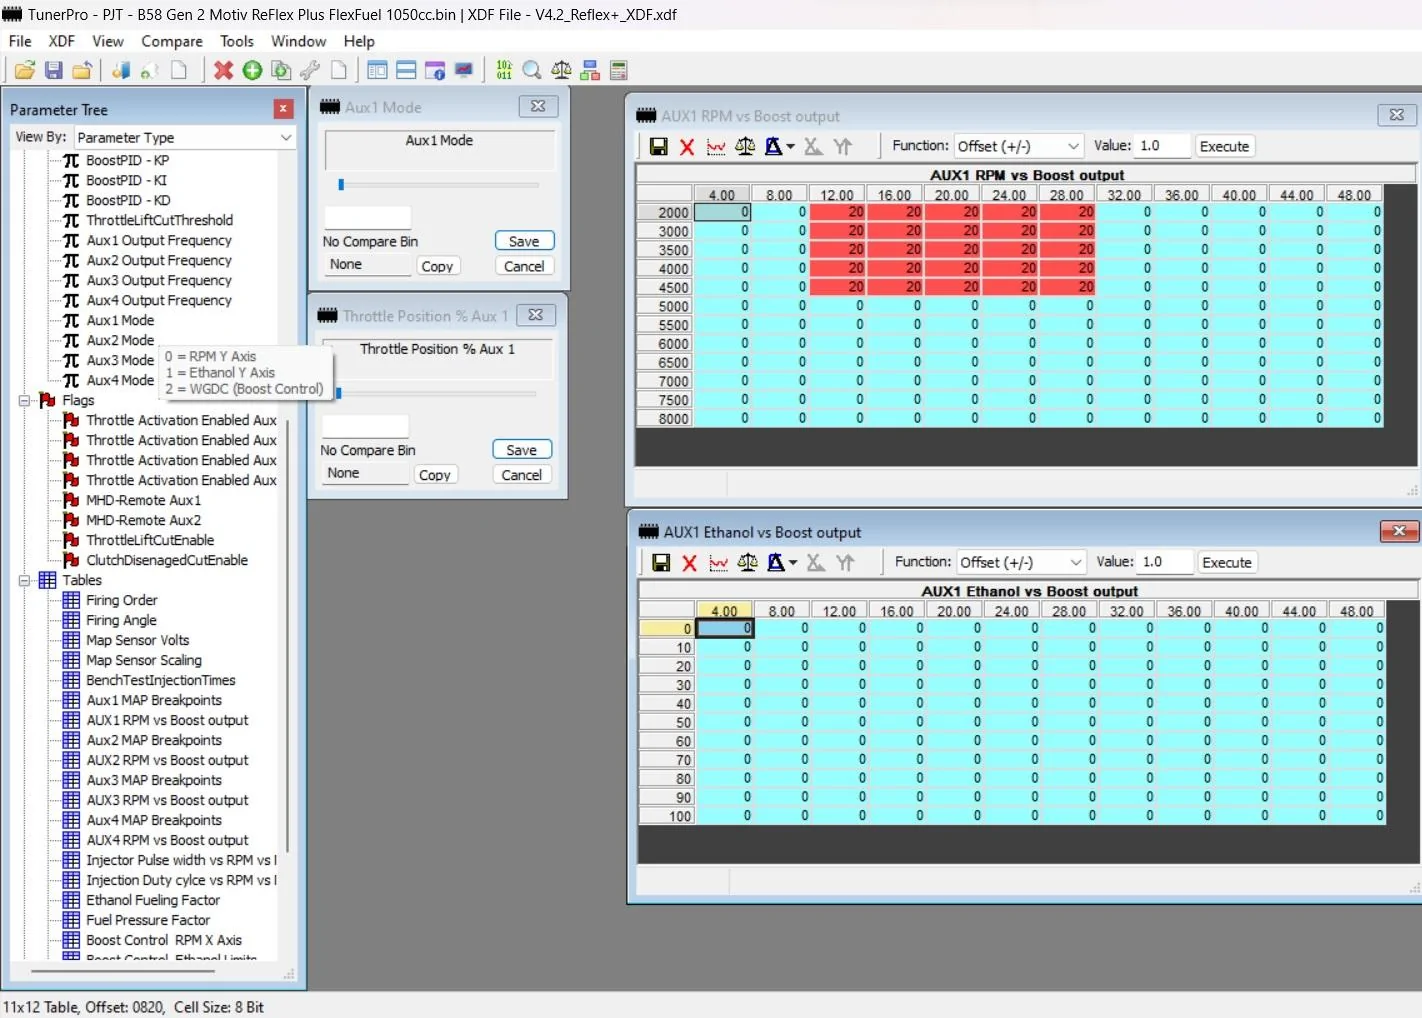The width and height of the screenshot is (1422, 1018).
Task: Click Value field in AUX1 Ethanol vs Boost window
Action: point(1166,562)
